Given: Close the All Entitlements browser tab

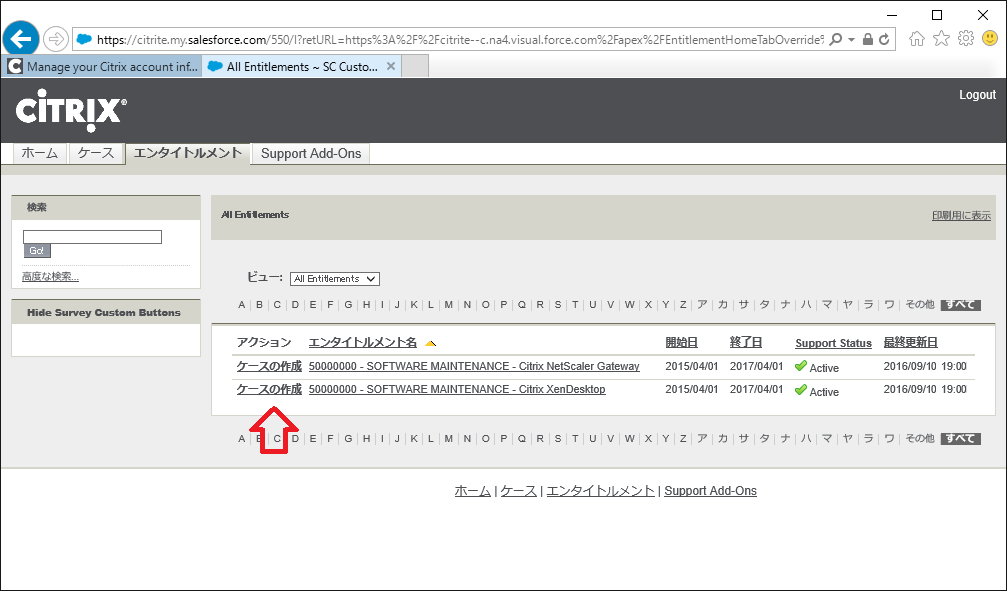Looking at the screenshot, I should [391, 67].
